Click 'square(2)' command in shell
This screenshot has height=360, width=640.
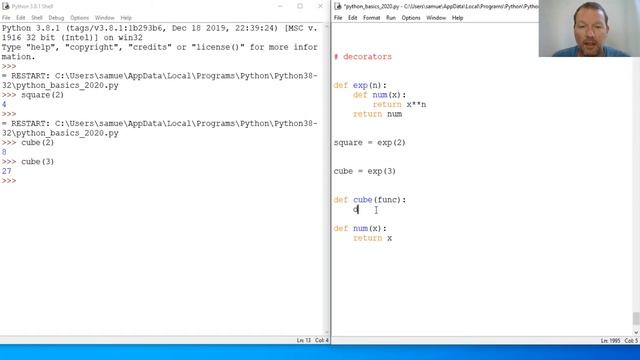[42, 95]
